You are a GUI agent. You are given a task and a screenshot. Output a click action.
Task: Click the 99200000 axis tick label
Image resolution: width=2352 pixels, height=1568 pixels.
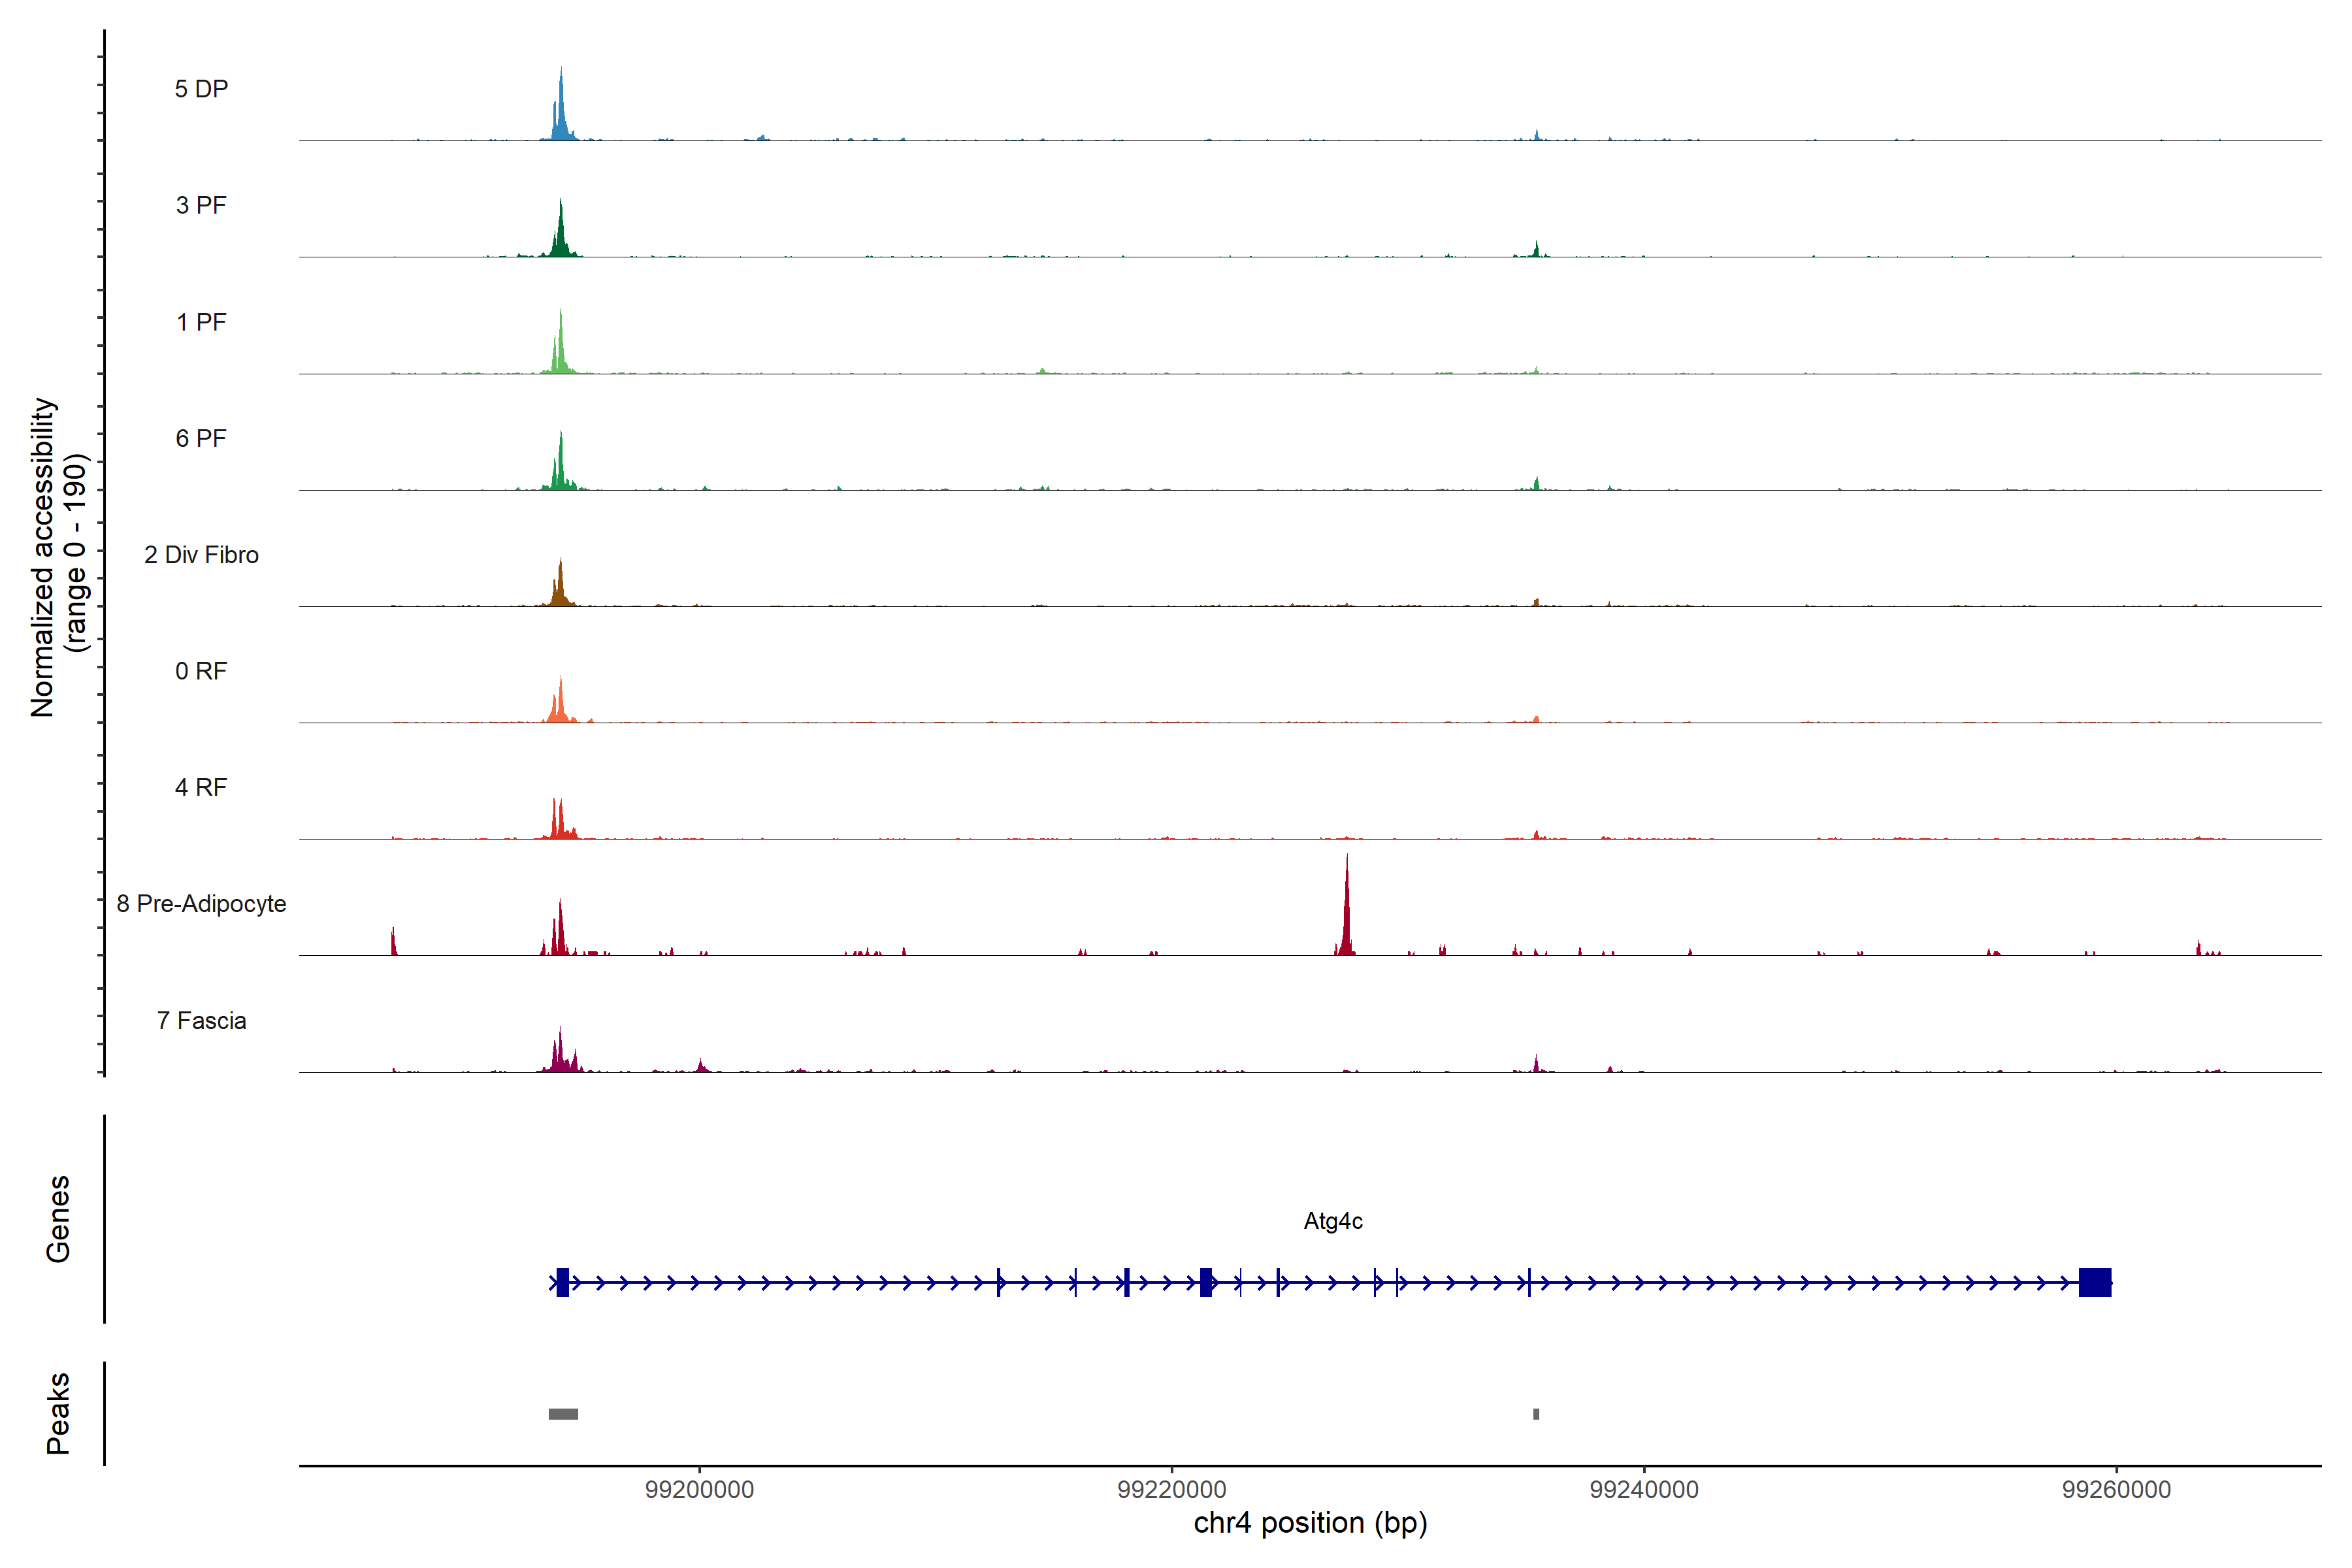[x=699, y=1490]
